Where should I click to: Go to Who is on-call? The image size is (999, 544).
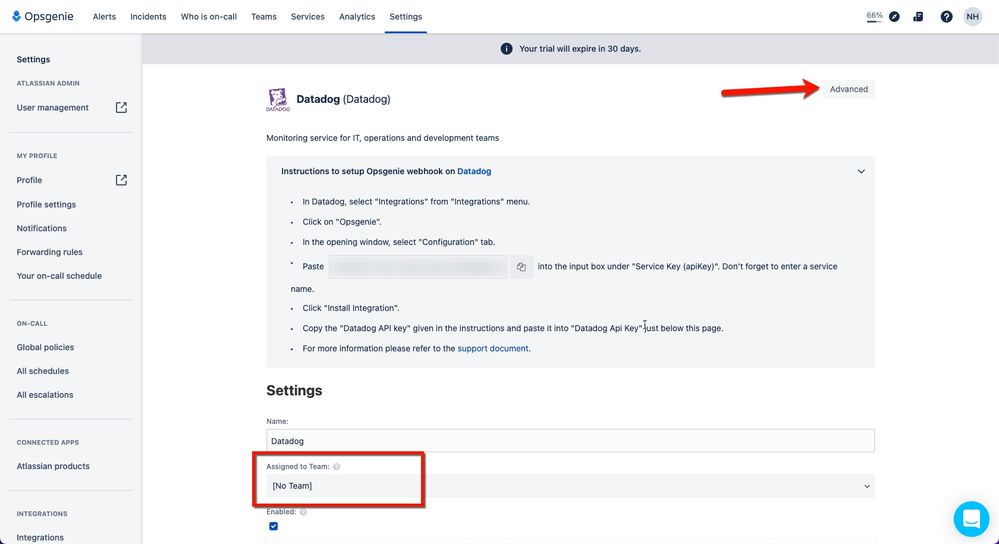coord(209,17)
